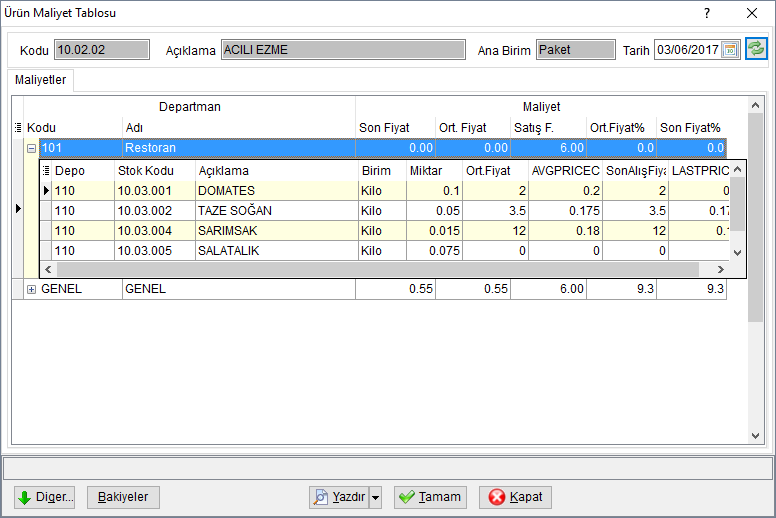Click the Ana Birim field Paket
This screenshot has height=518, width=776.
[x=576, y=50]
